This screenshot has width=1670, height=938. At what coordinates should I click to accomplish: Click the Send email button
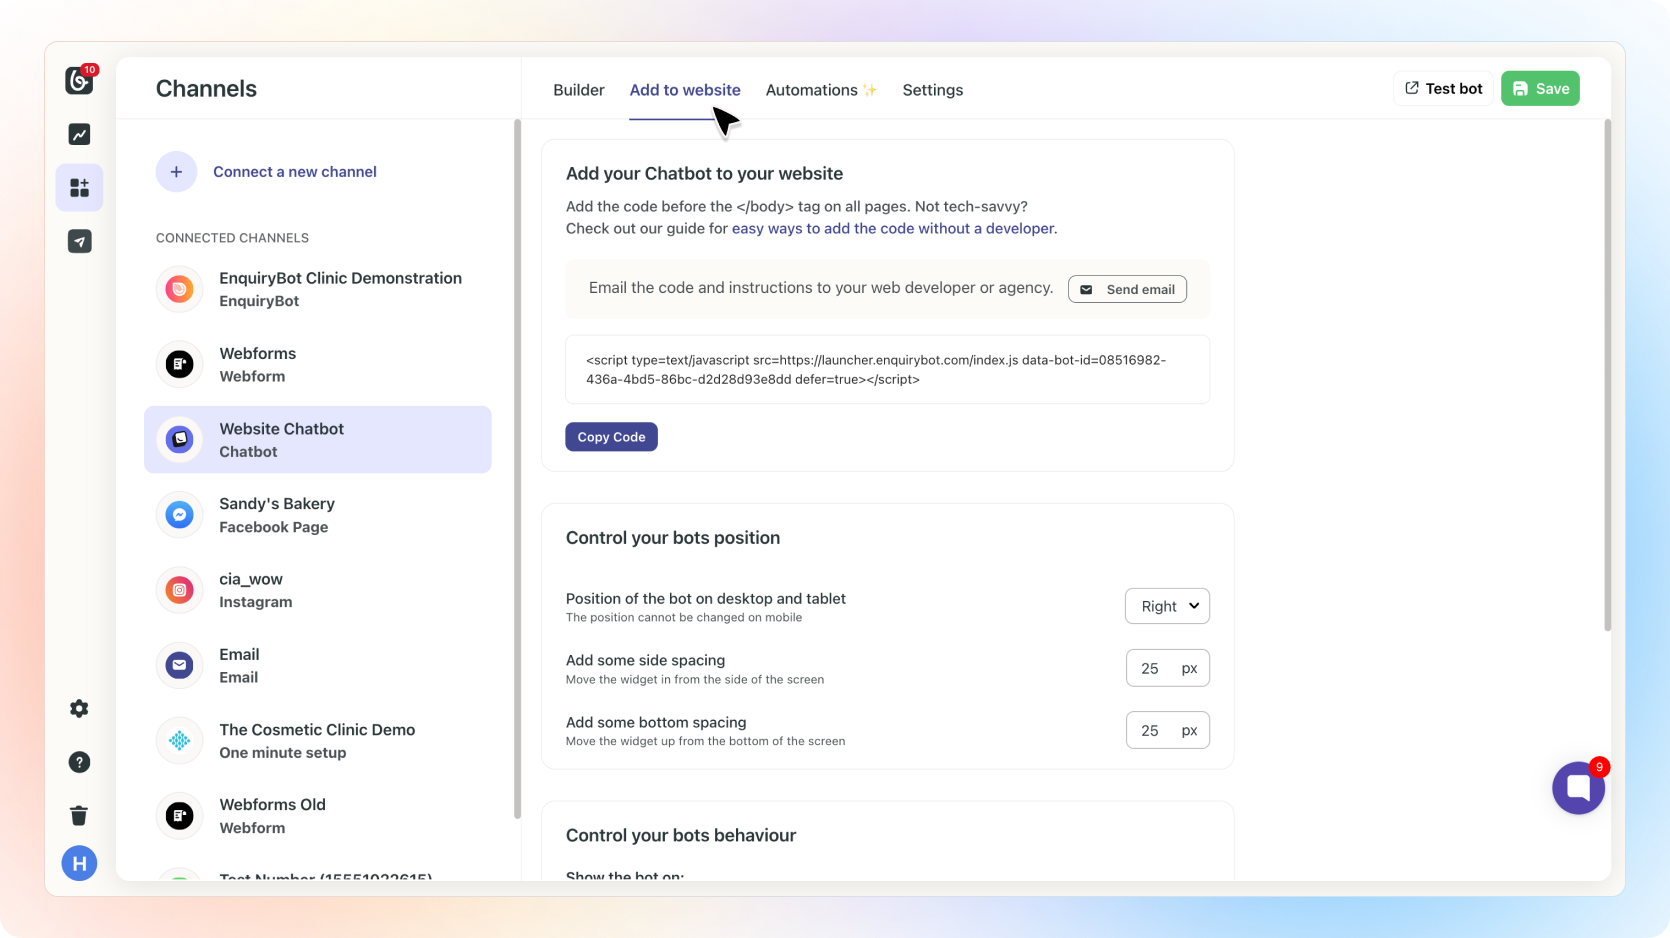click(x=1127, y=289)
